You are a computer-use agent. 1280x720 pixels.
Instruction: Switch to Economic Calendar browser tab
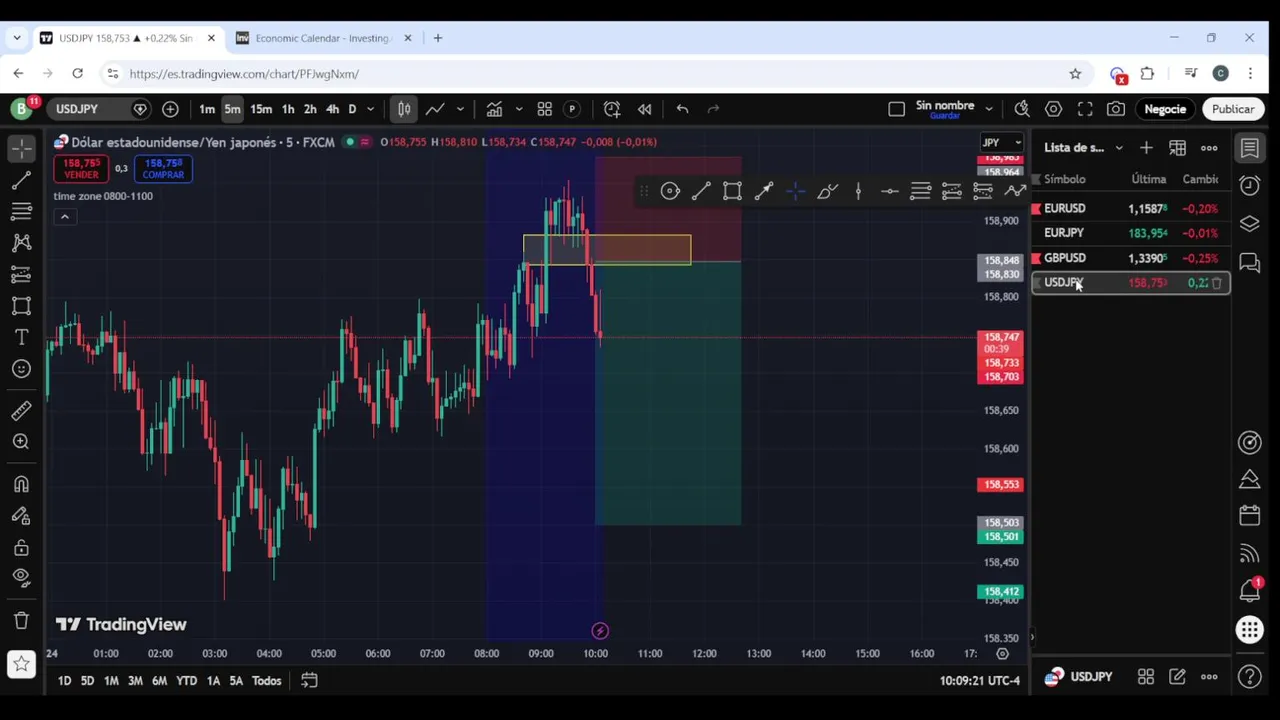[x=323, y=38]
